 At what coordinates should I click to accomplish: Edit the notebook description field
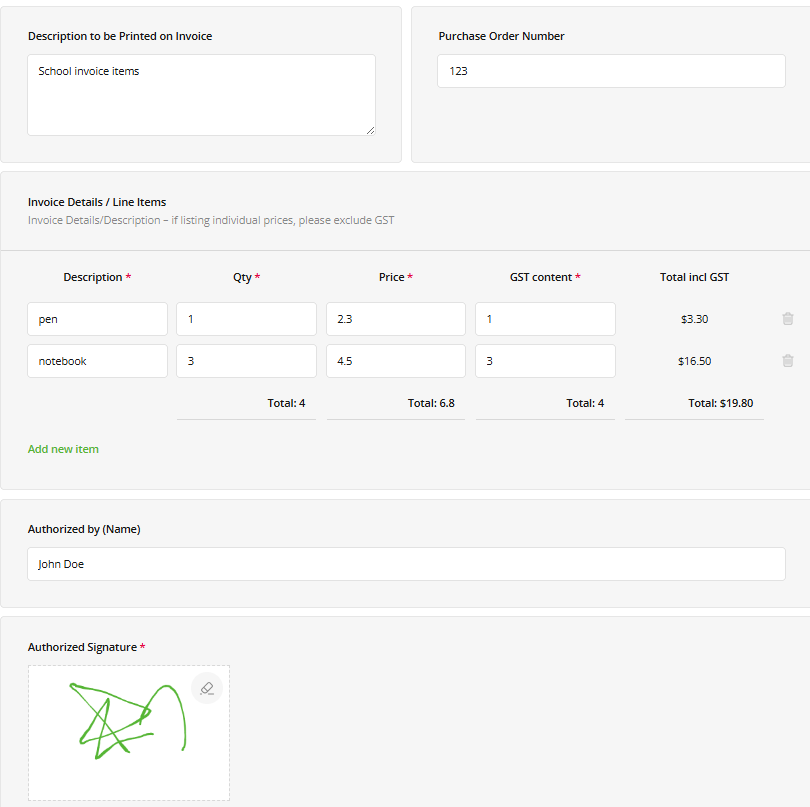pyautogui.click(x=97, y=360)
